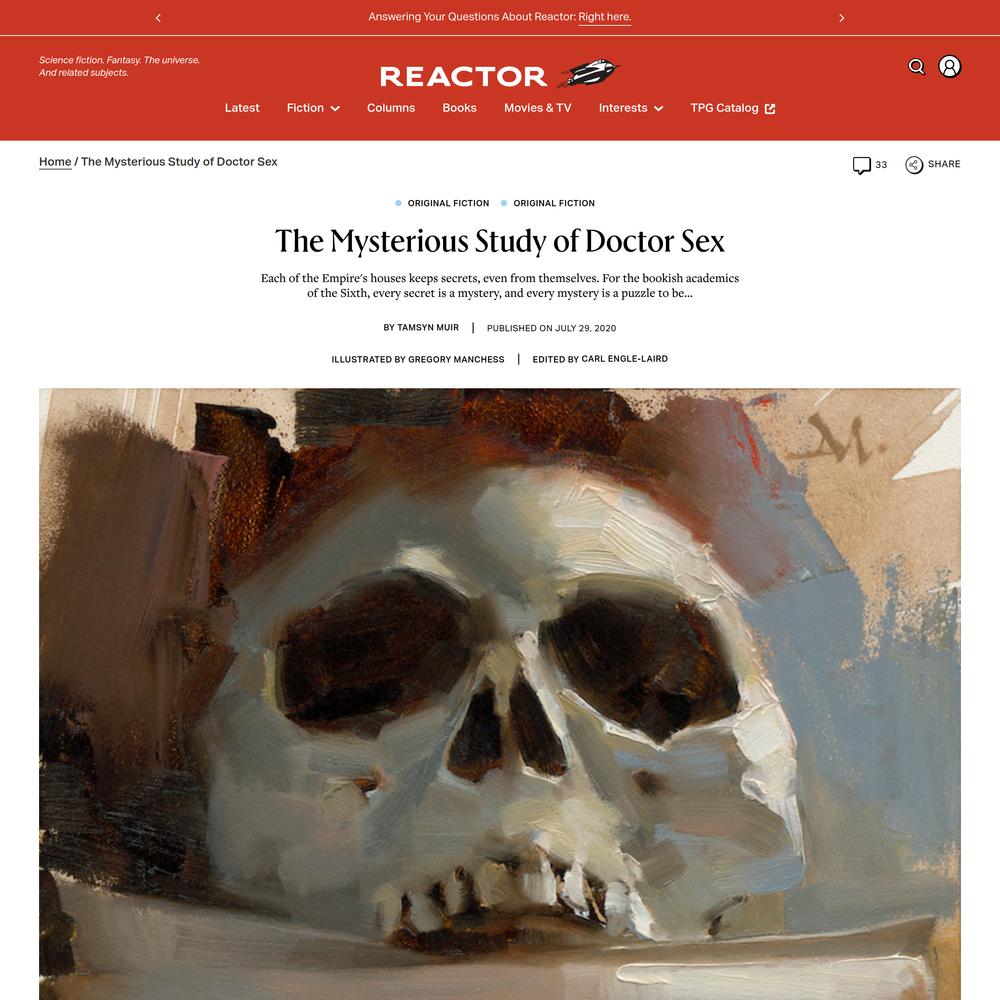
Task: Click the first Original Fiction tag
Action: click(448, 203)
